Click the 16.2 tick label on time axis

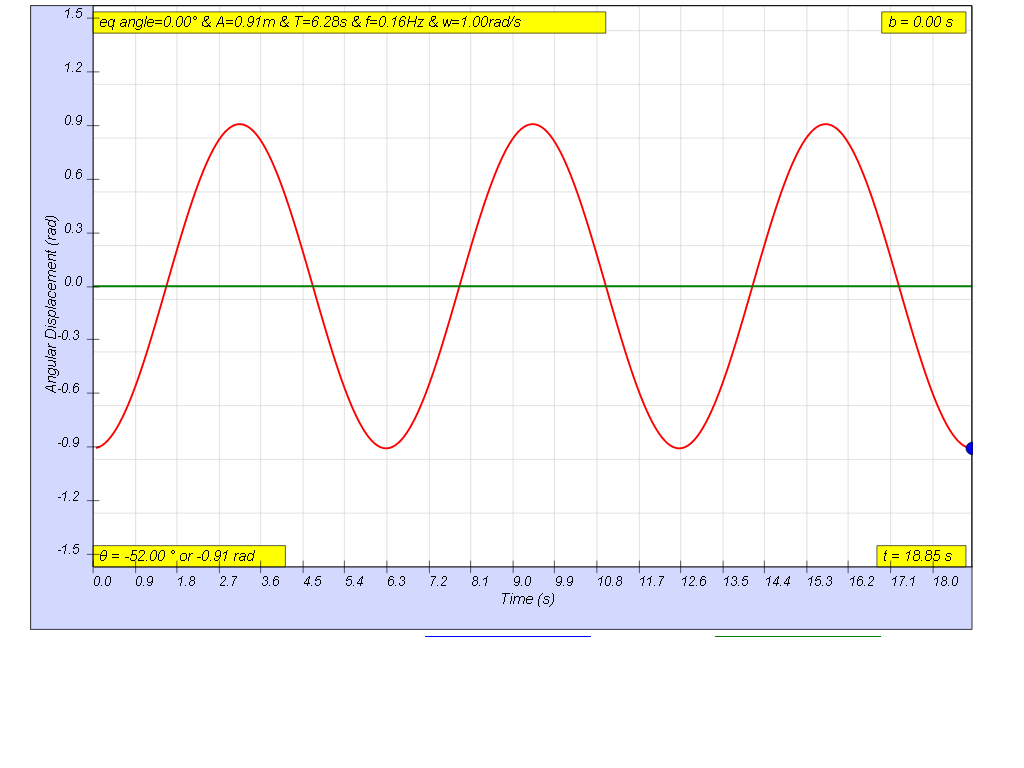861,581
